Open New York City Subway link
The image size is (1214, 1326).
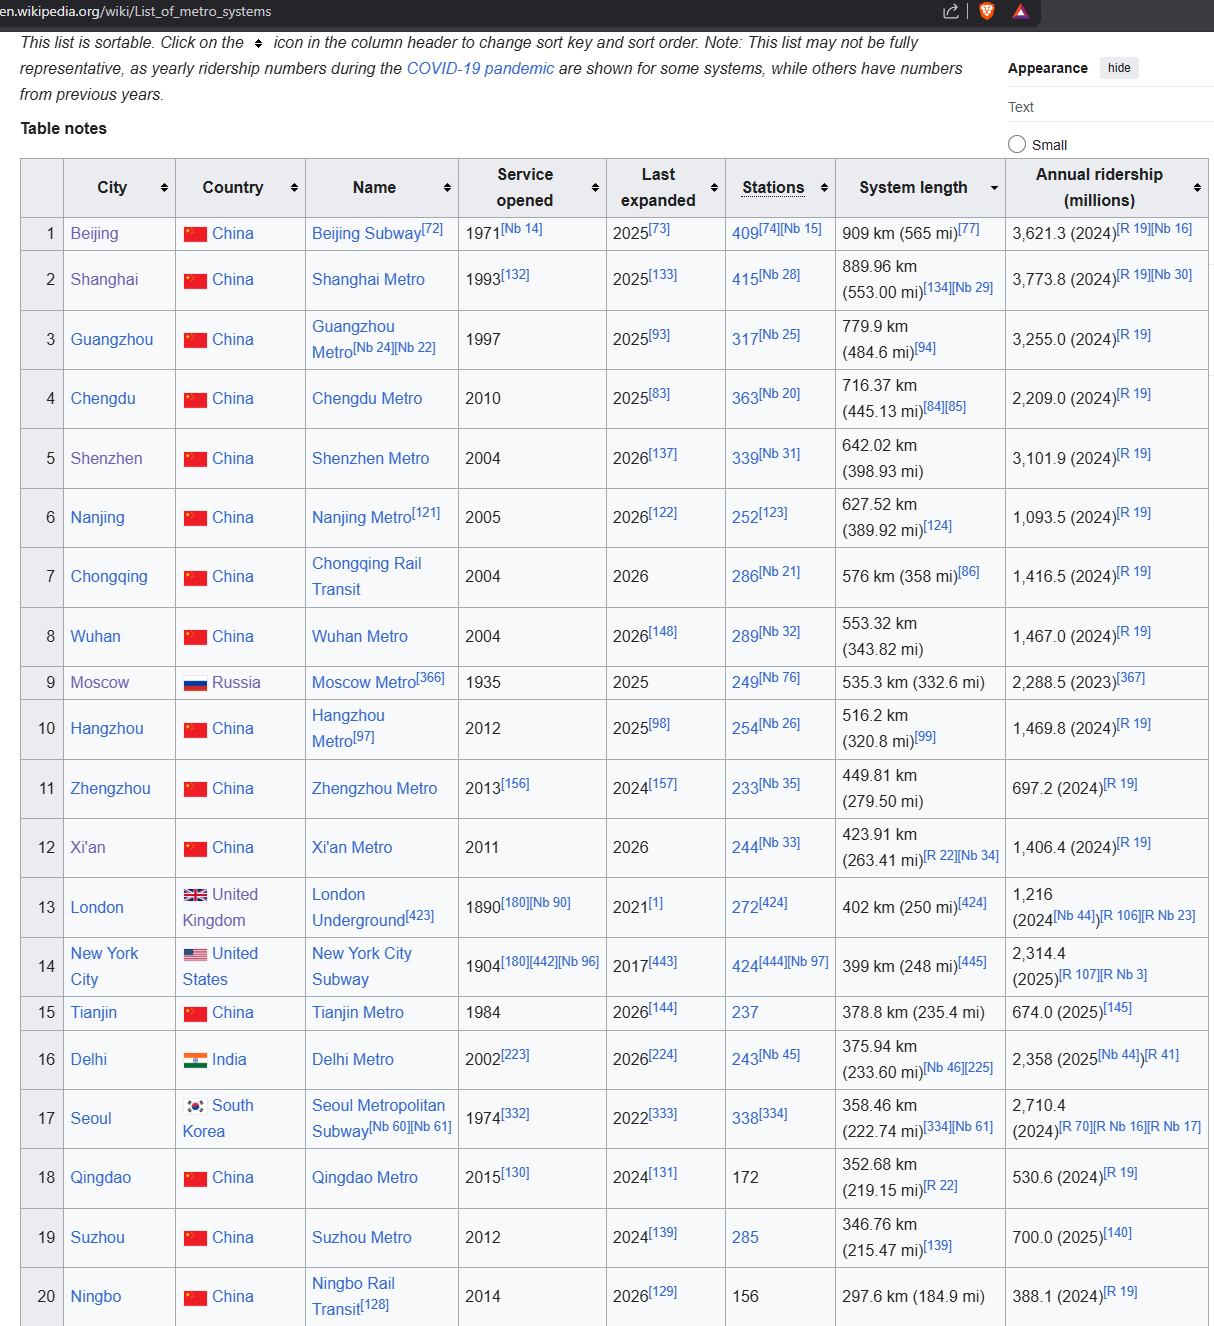pos(362,966)
